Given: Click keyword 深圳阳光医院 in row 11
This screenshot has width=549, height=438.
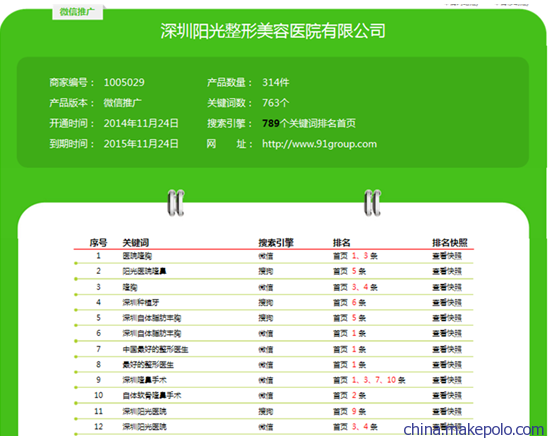Looking at the screenshot, I should (144, 411).
